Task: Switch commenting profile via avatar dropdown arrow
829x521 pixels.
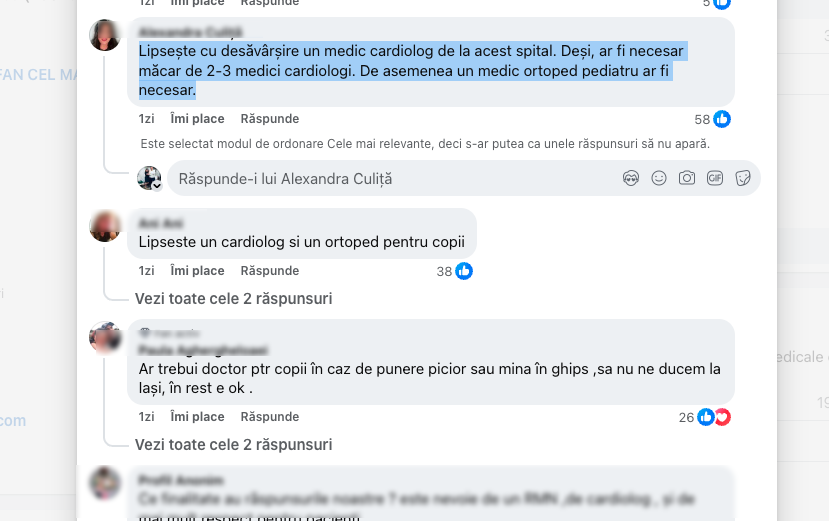Action: pos(157,186)
